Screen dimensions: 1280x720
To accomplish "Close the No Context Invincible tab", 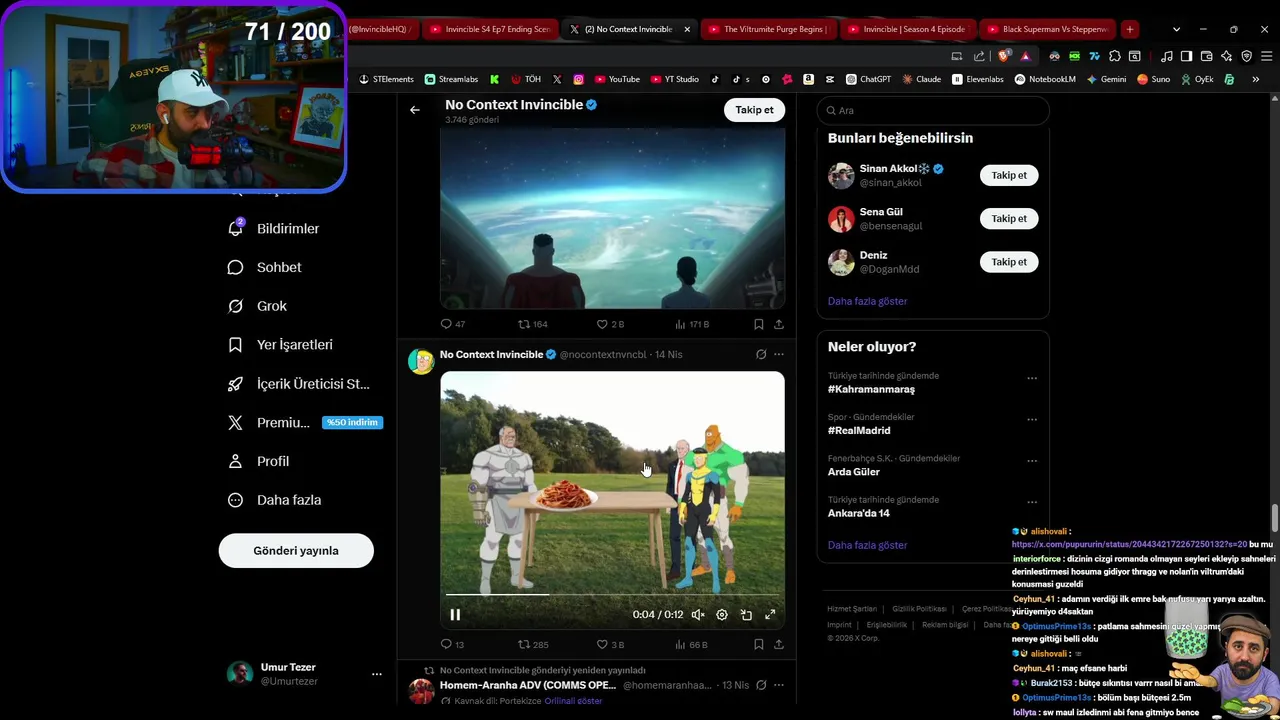I will coord(687,29).
